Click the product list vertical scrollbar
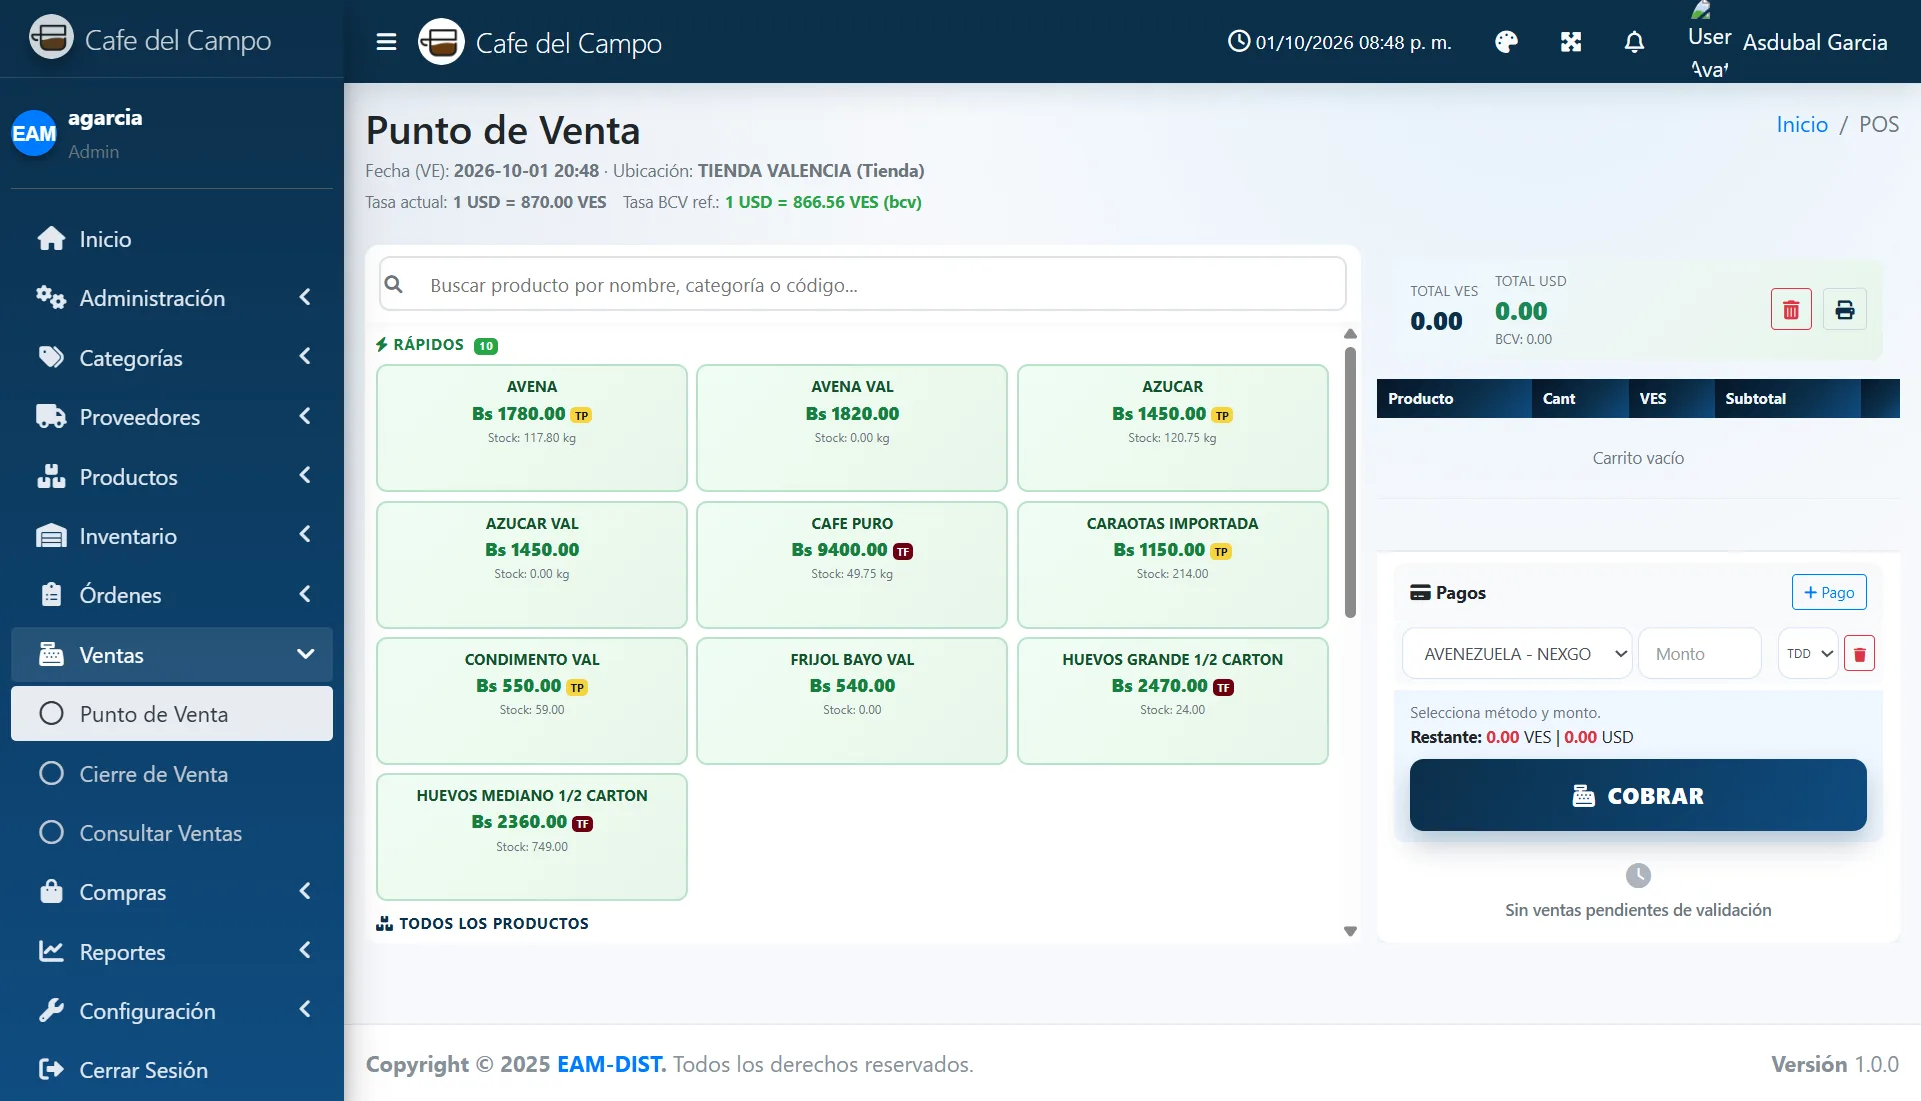This screenshot has height=1101, width=1921. 1350,483
